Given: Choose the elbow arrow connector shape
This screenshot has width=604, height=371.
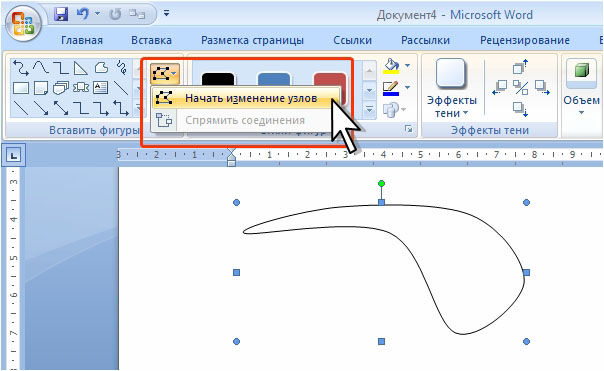Looking at the screenshot, I should click(101, 108).
